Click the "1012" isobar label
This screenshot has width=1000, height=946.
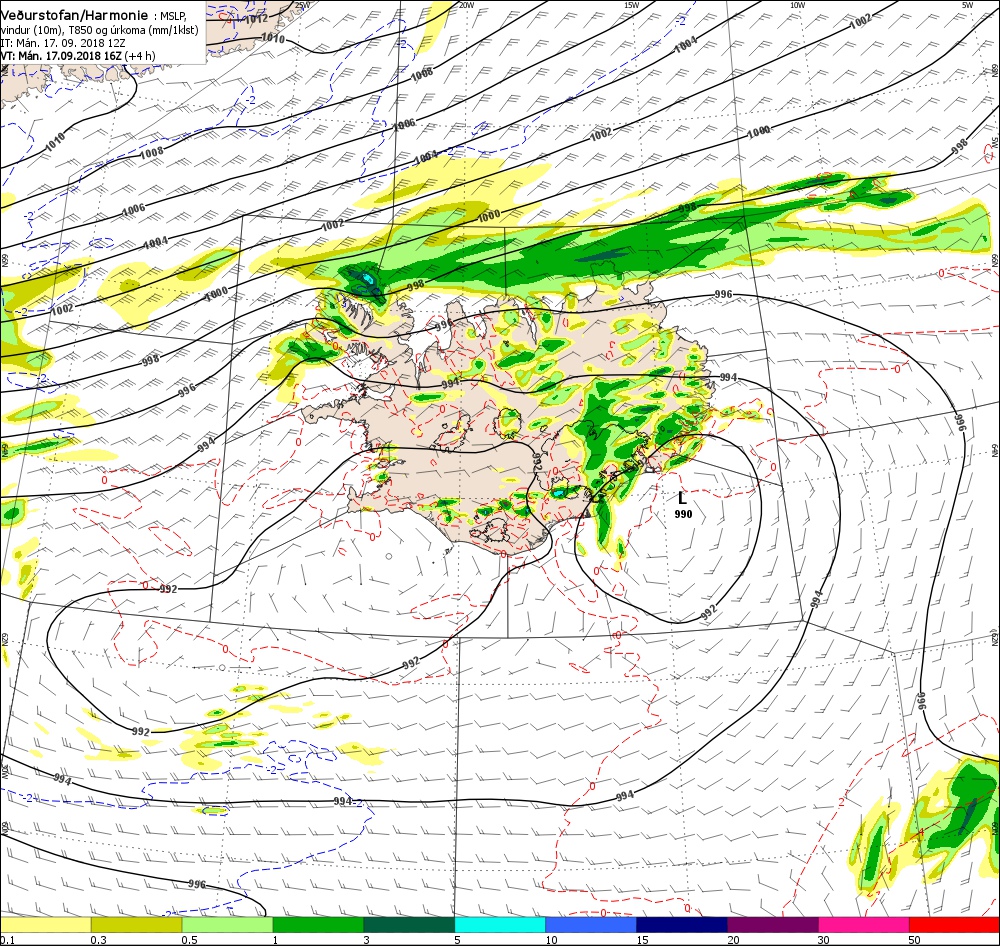[256, 18]
